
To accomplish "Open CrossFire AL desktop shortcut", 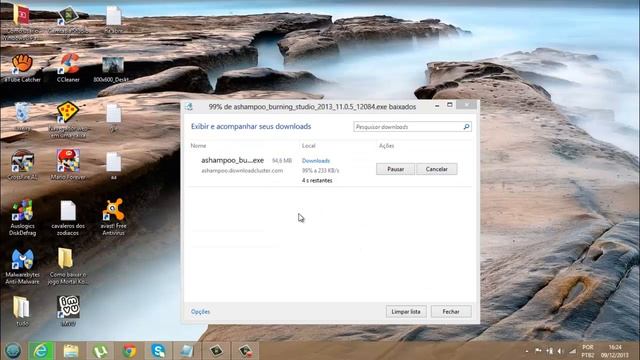I will 22,165.
